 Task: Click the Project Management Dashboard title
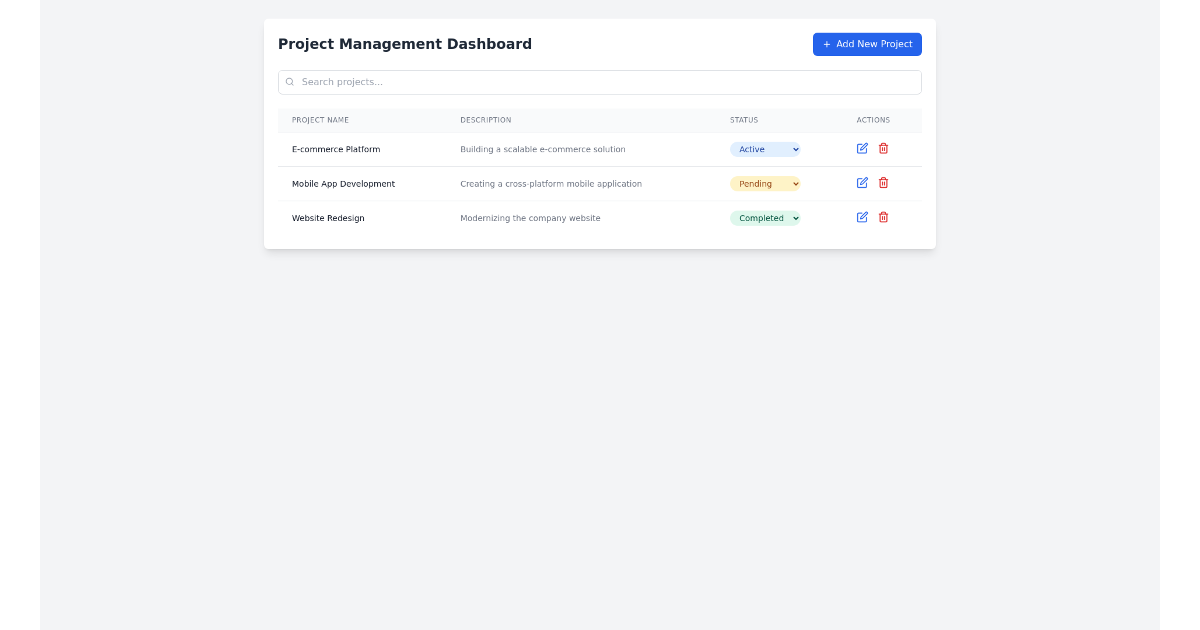(405, 43)
